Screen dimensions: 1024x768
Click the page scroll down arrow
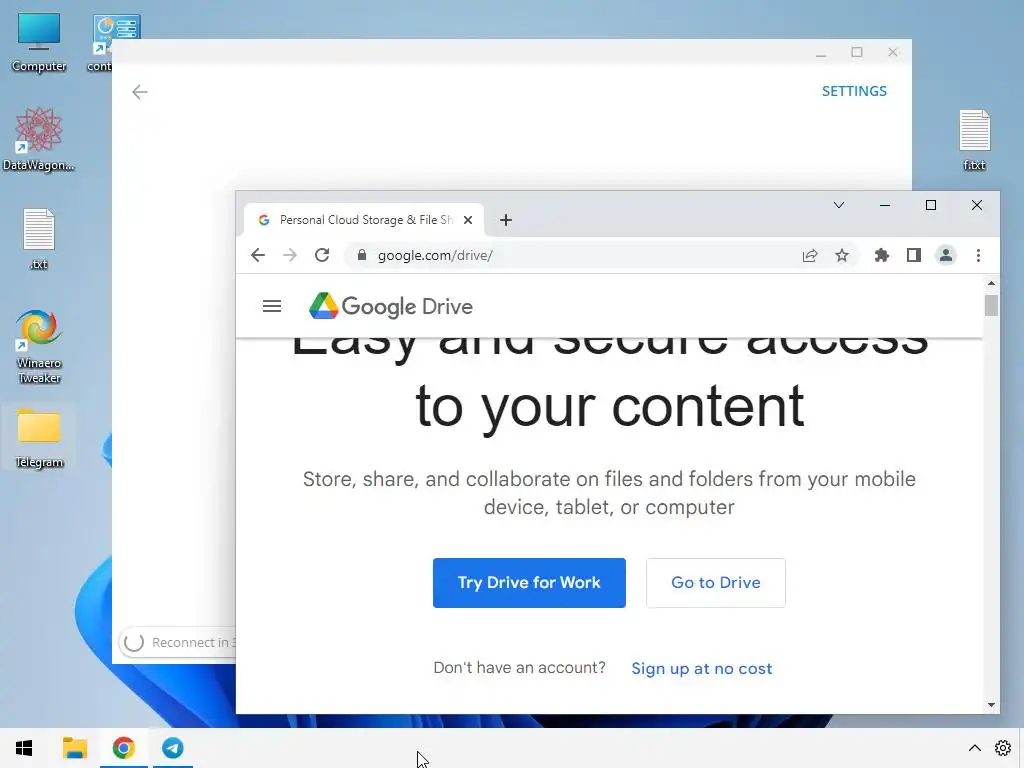991,705
